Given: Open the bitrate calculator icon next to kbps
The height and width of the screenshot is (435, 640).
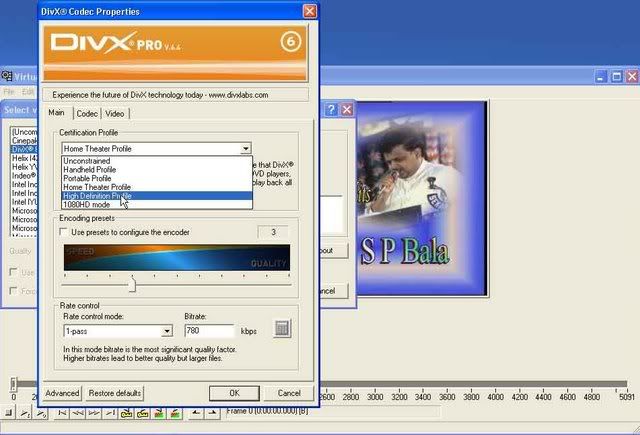Looking at the screenshot, I should 282,328.
